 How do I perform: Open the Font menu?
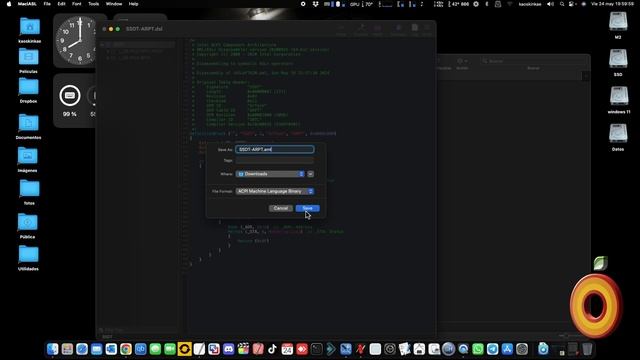76,4
